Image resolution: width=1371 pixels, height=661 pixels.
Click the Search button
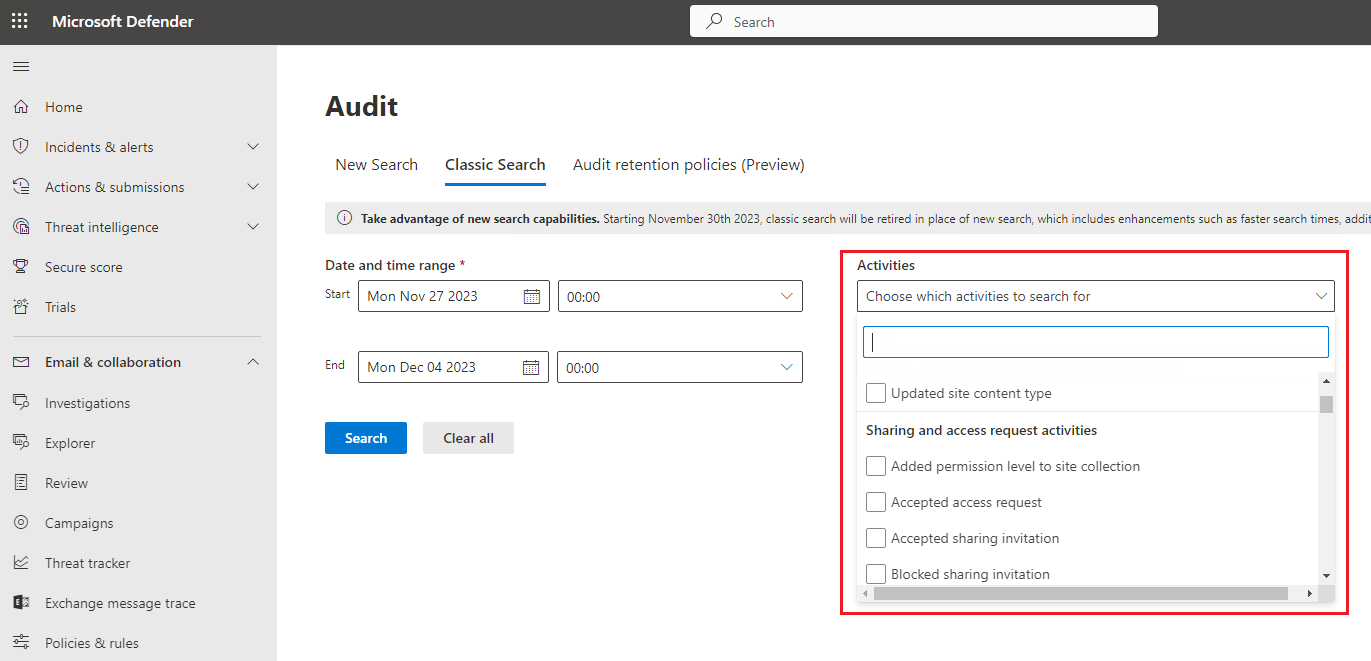tap(365, 438)
